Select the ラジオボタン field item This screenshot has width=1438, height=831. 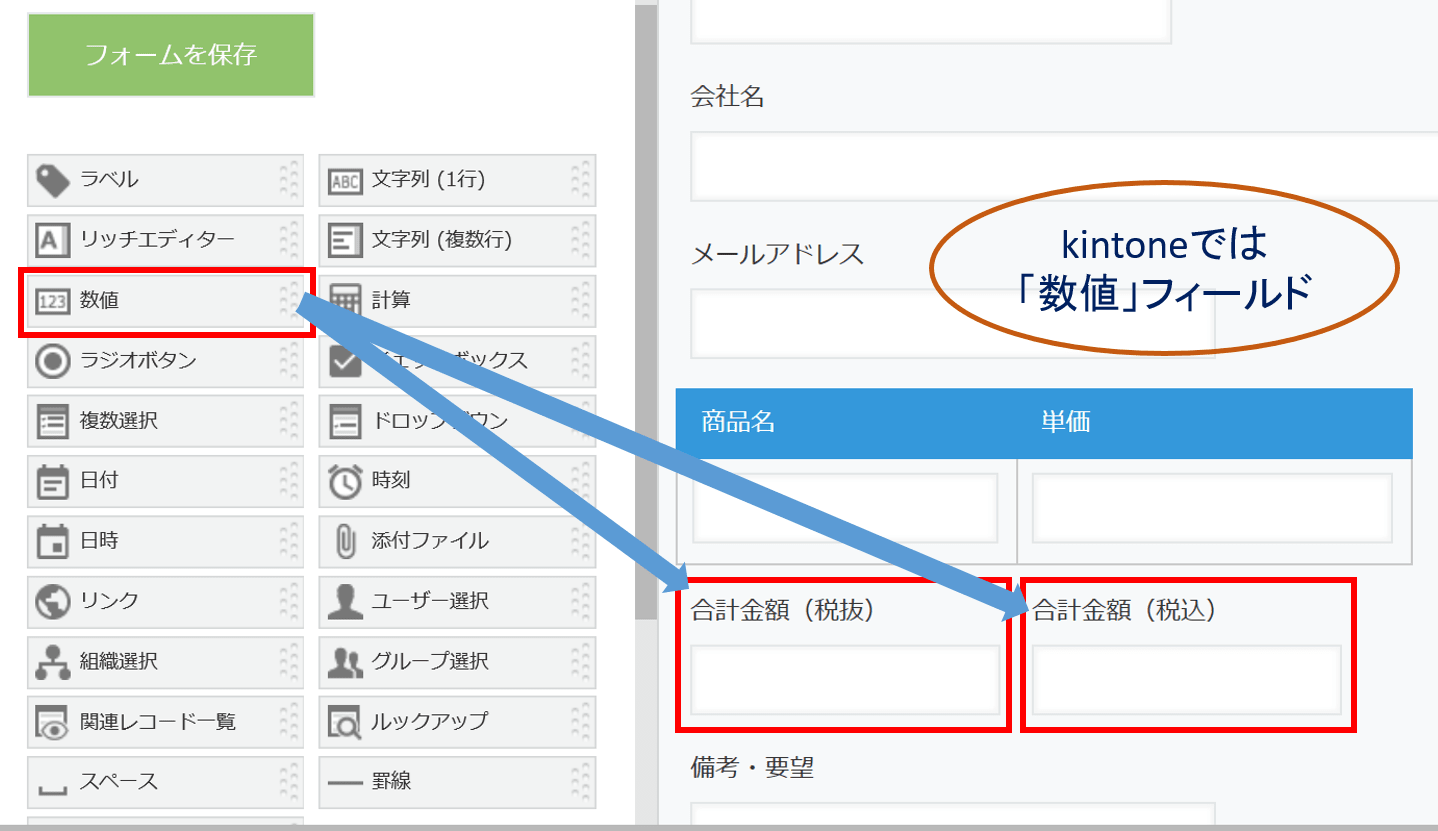165,360
